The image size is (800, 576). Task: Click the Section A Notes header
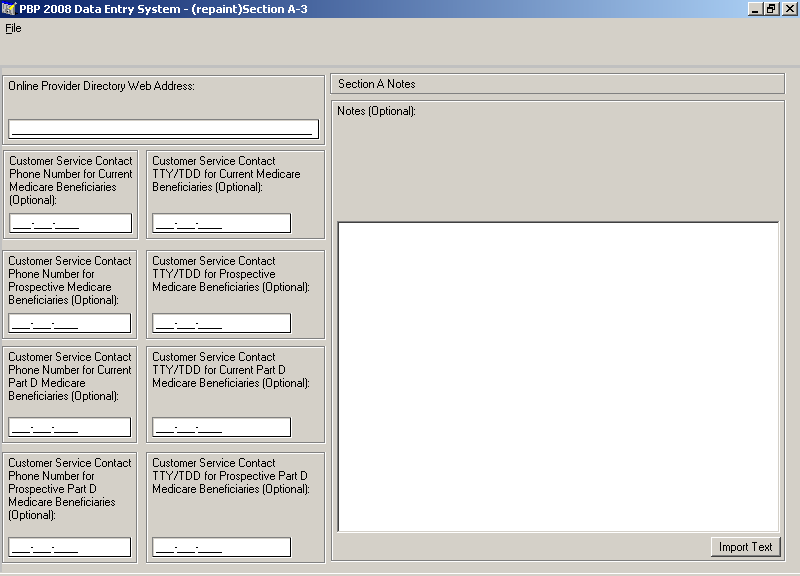(x=558, y=84)
